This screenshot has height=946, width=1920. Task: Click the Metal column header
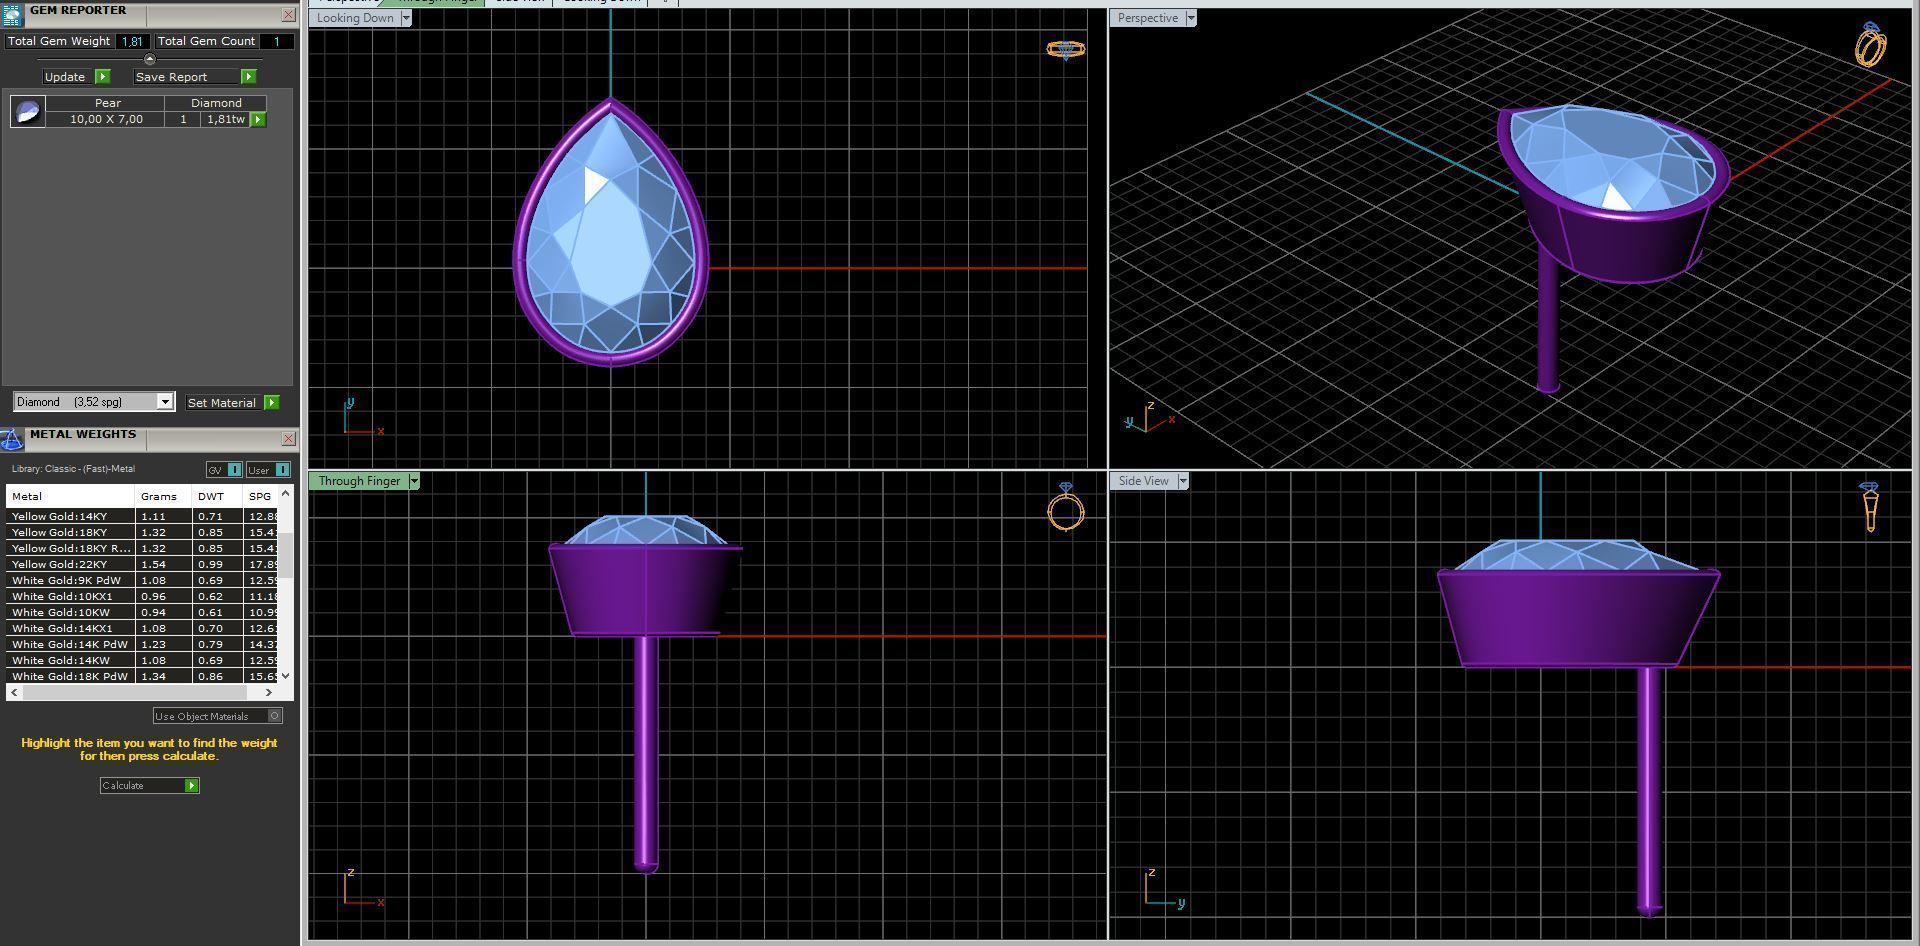coord(70,496)
